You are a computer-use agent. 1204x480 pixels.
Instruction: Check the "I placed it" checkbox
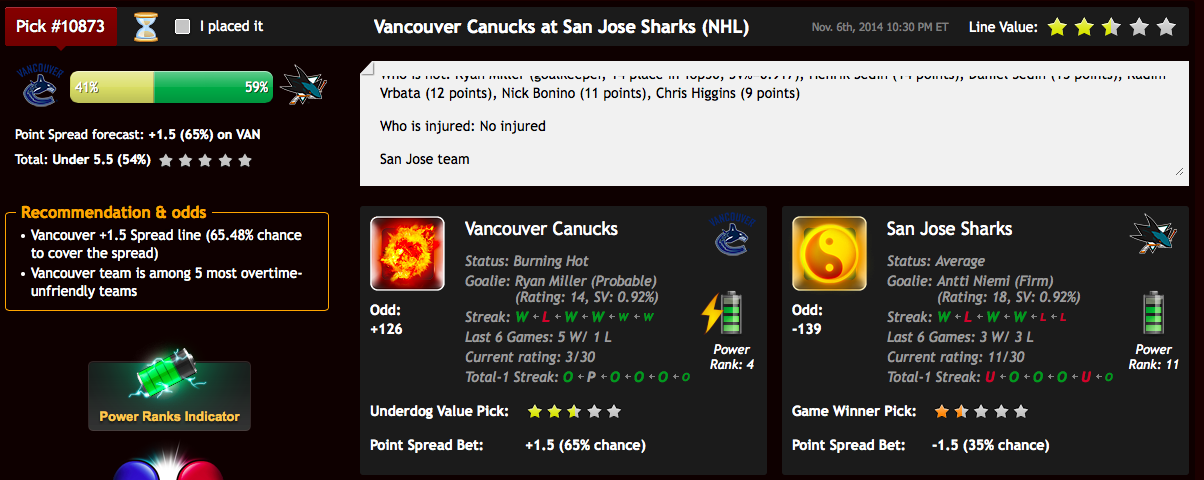(x=182, y=27)
